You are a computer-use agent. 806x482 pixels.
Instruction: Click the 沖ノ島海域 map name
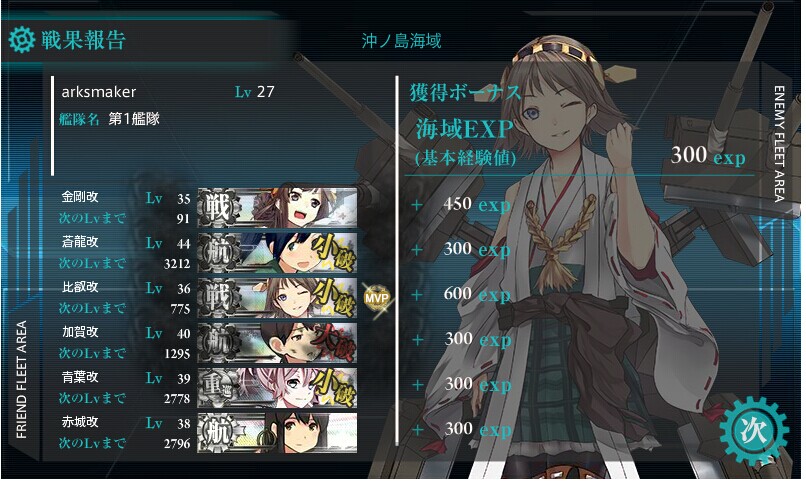(x=401, y=41)
